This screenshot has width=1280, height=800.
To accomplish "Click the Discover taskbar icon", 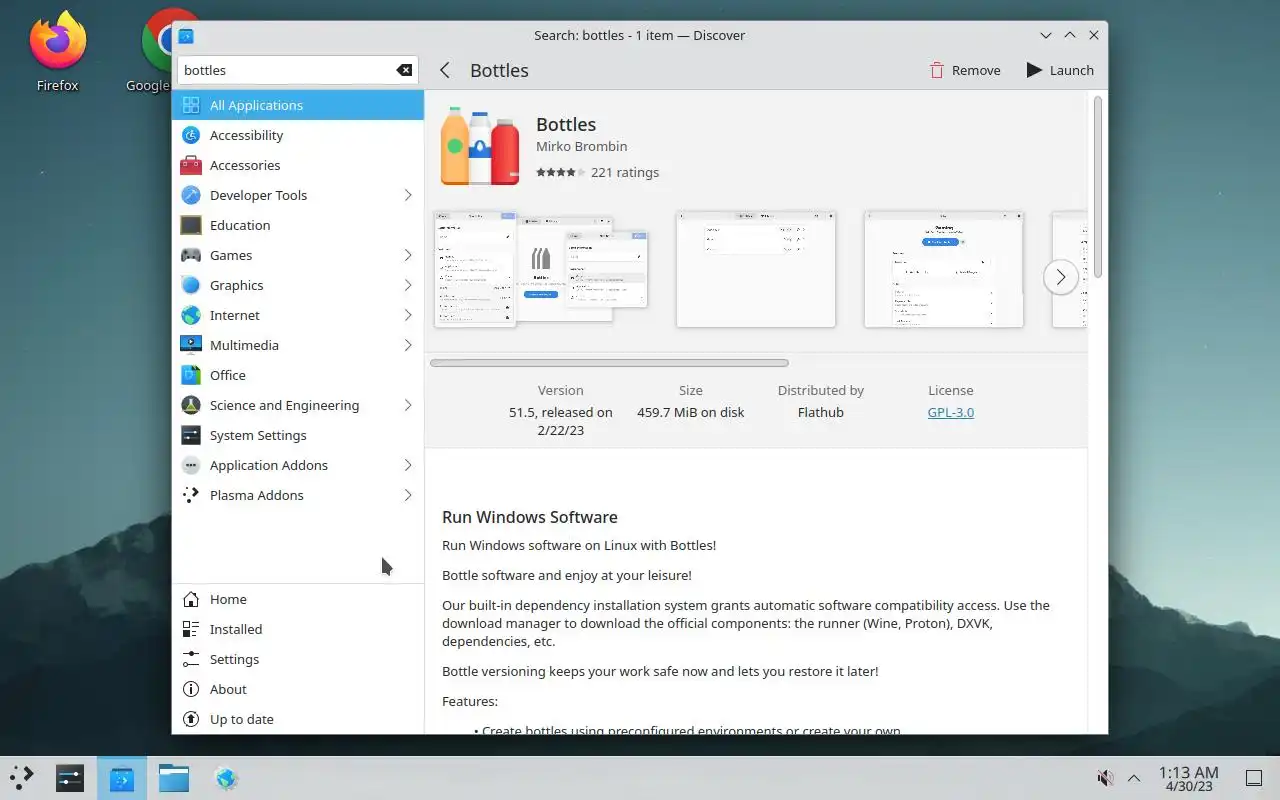I will coord(122,778).
